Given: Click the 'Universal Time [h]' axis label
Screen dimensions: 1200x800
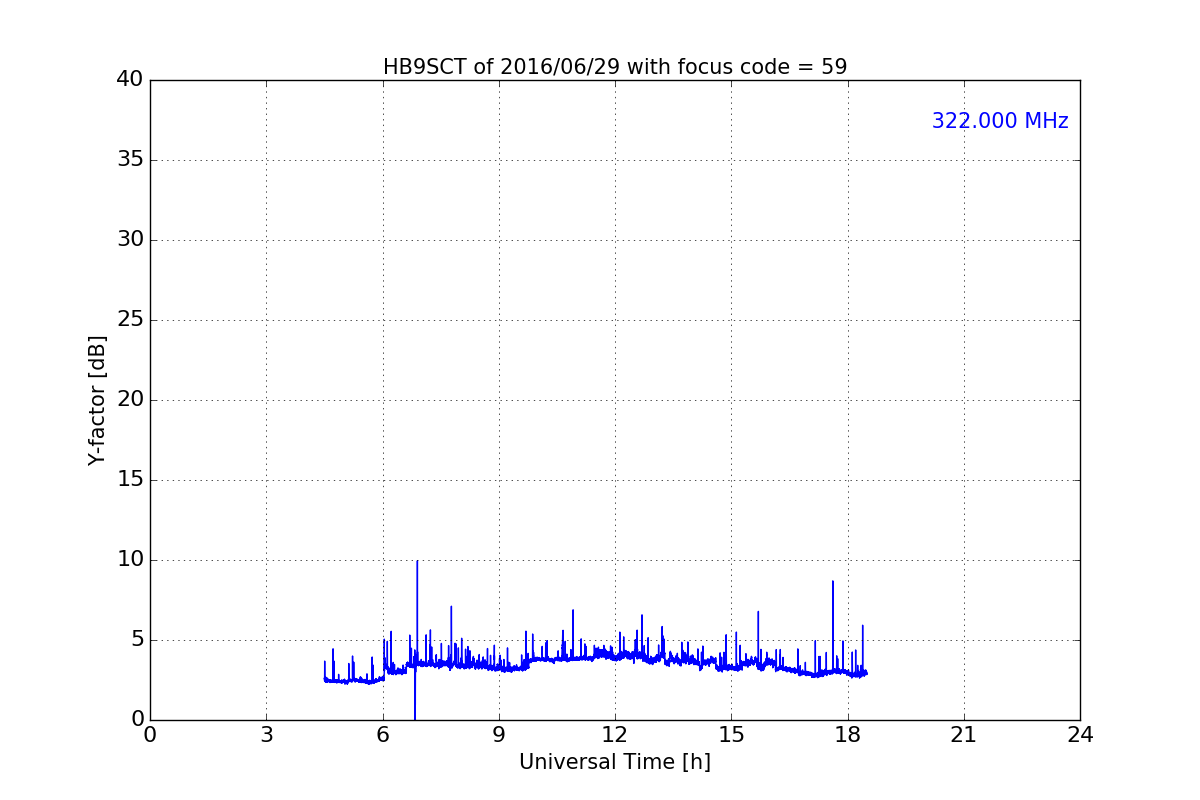Looking at the screenshot, I should pyautogui.click(x=615, y=762).
